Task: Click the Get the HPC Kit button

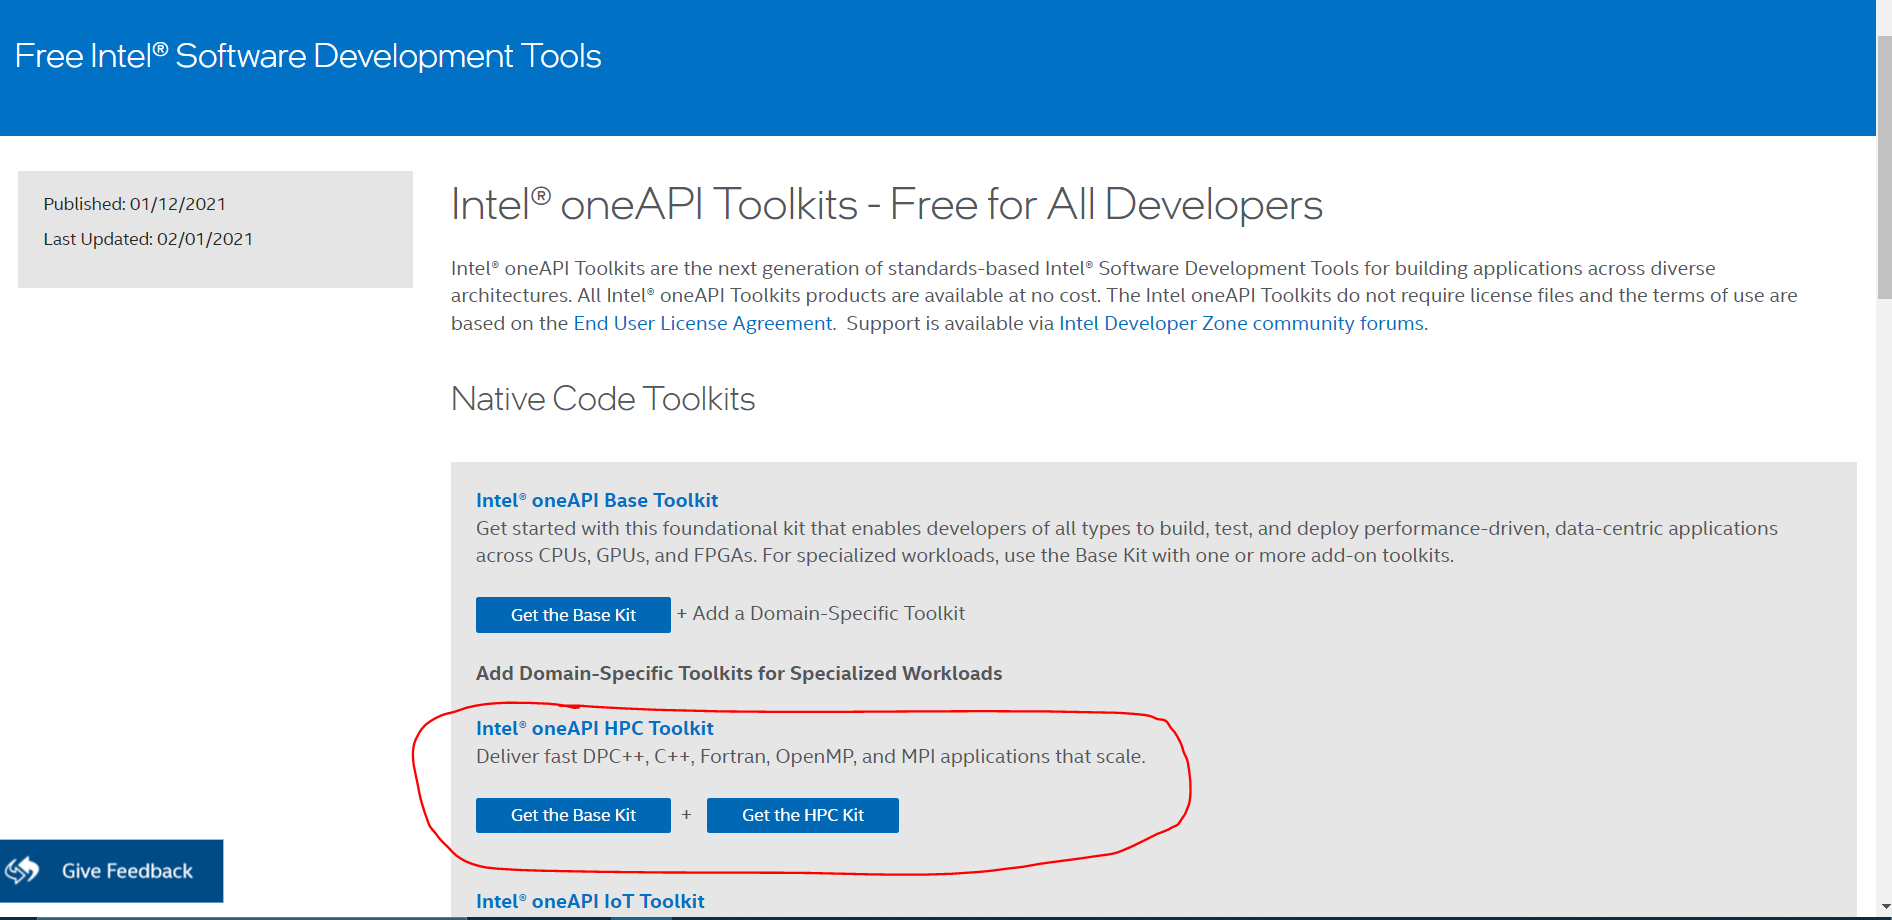Action: tap(803, 815)
